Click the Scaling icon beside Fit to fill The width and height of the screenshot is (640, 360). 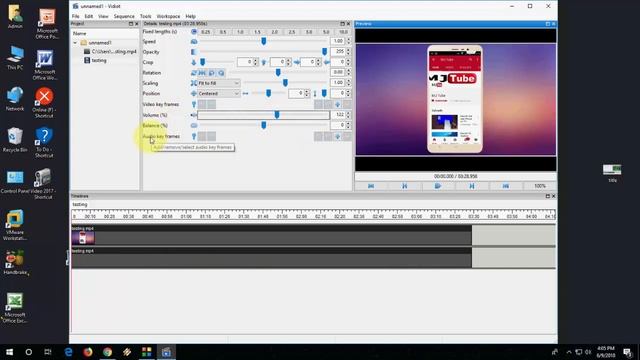(194, 83)
